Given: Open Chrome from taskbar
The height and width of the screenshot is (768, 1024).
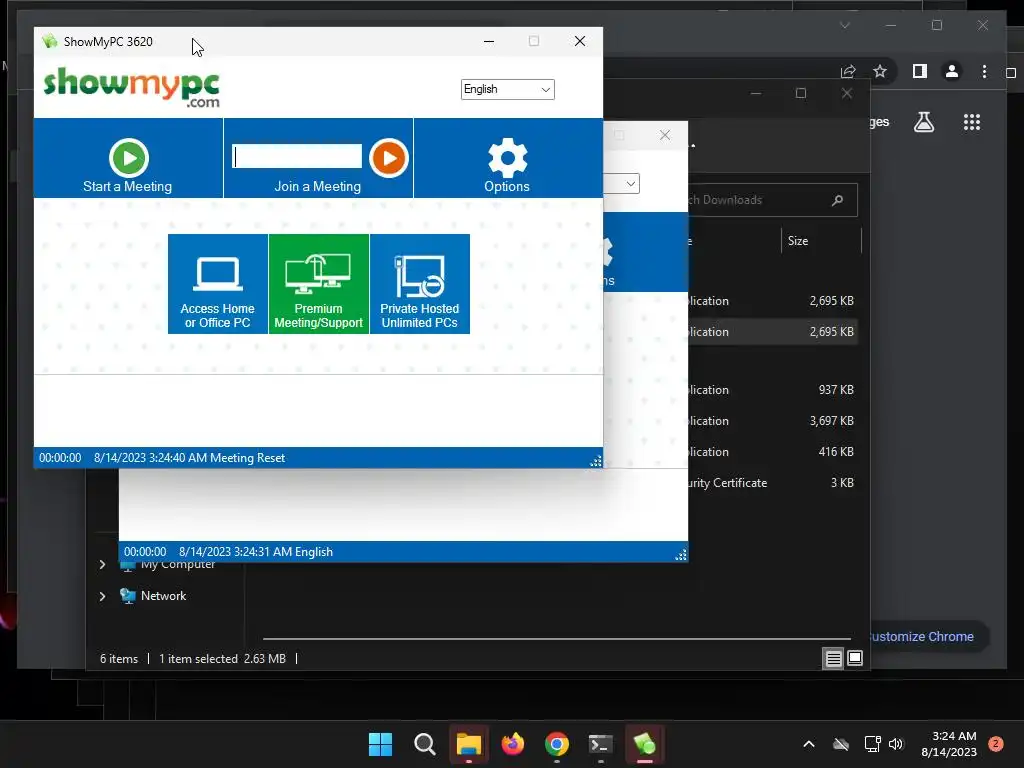Looking at the screenshot, I should click(556, 744).
